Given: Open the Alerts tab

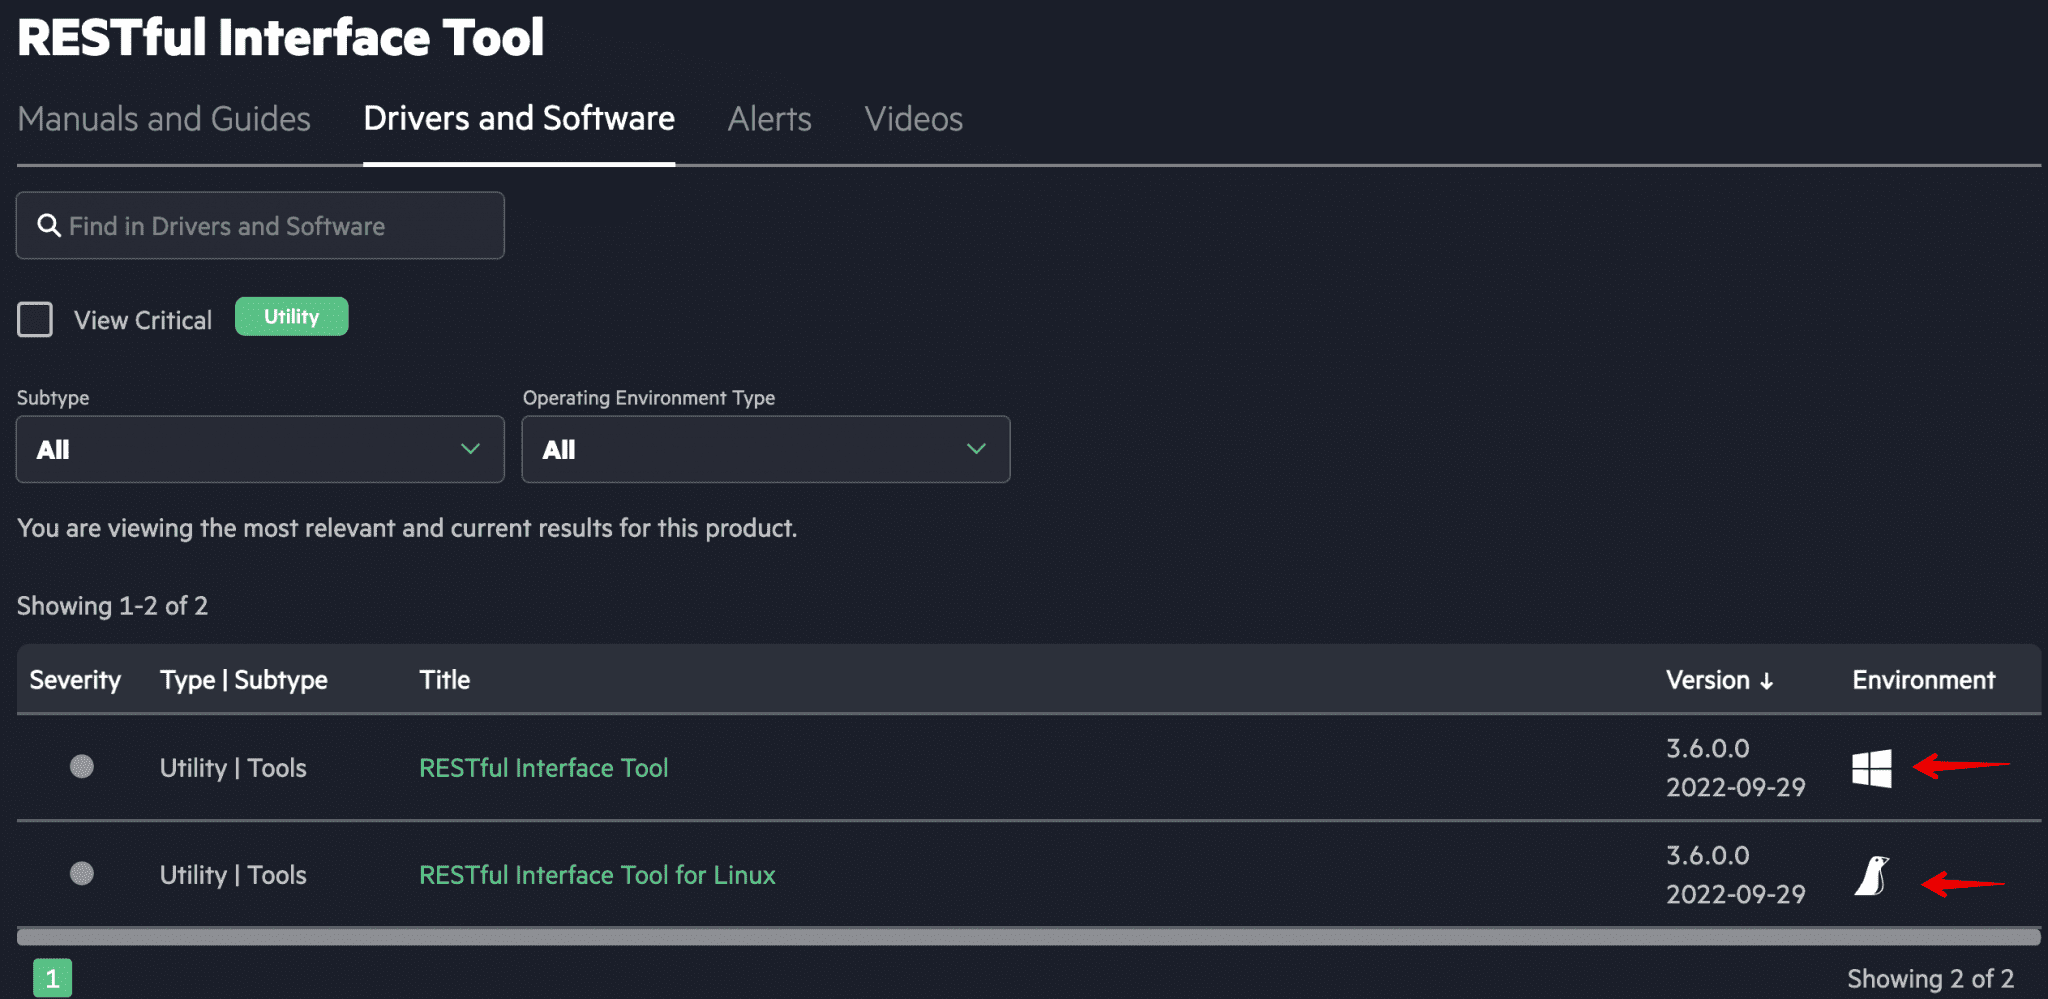Looking at the screenshot, I should coord(769,118).
